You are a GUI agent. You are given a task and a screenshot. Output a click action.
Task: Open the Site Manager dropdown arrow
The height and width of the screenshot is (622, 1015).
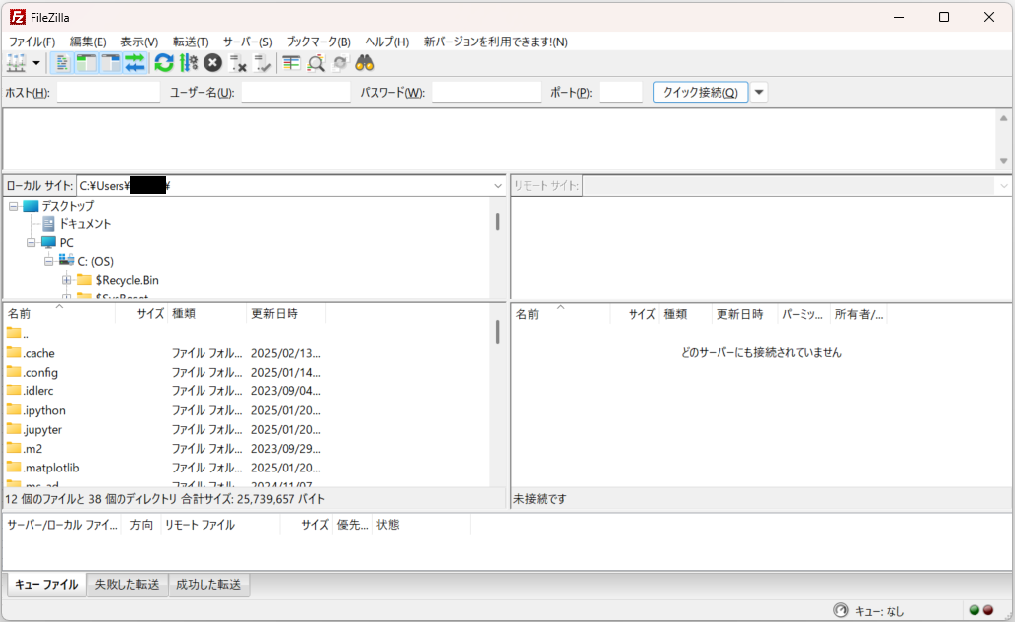36,63
